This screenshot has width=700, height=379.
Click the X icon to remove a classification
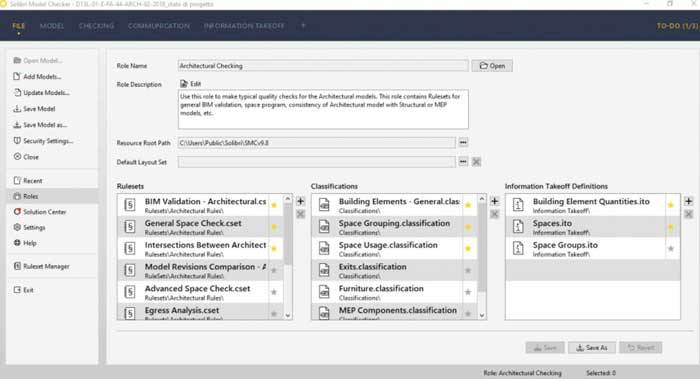coord(495,214)
